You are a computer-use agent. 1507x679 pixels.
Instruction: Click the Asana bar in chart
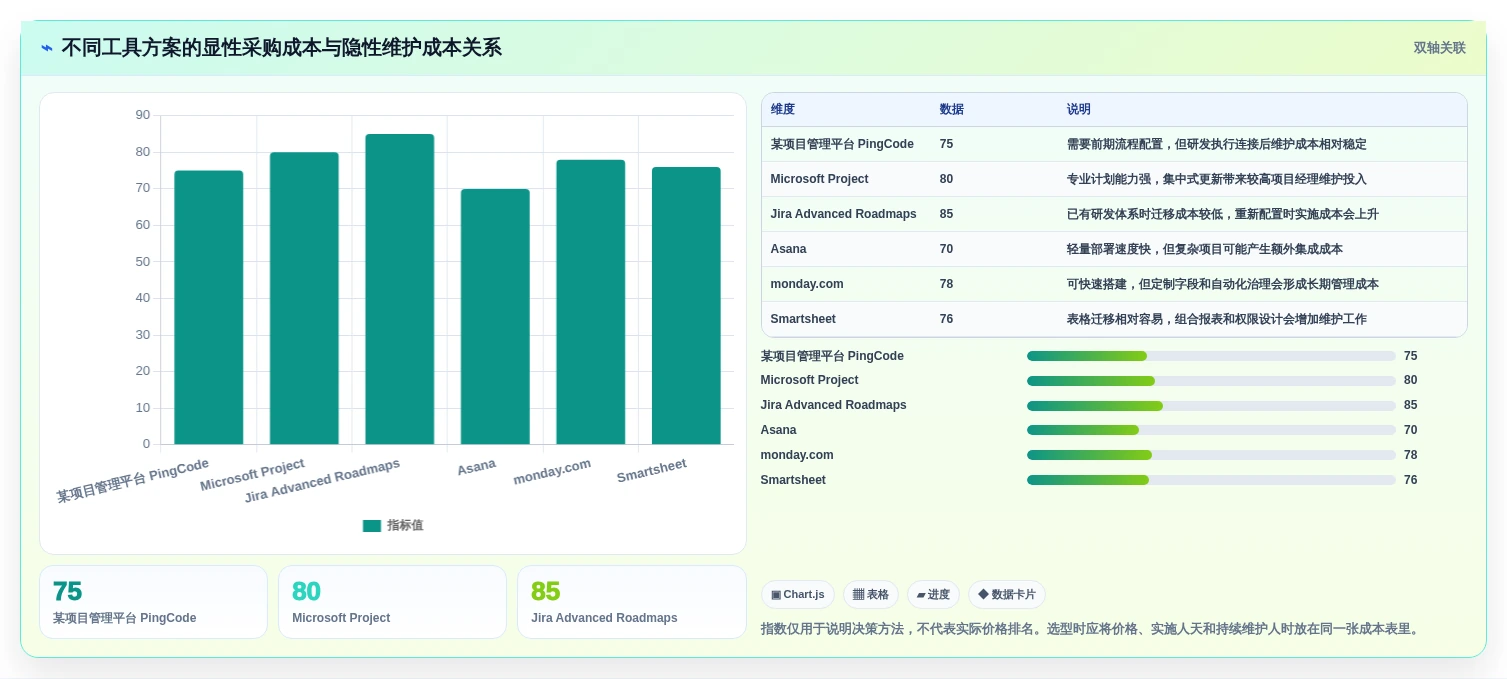tap(495, 316)
